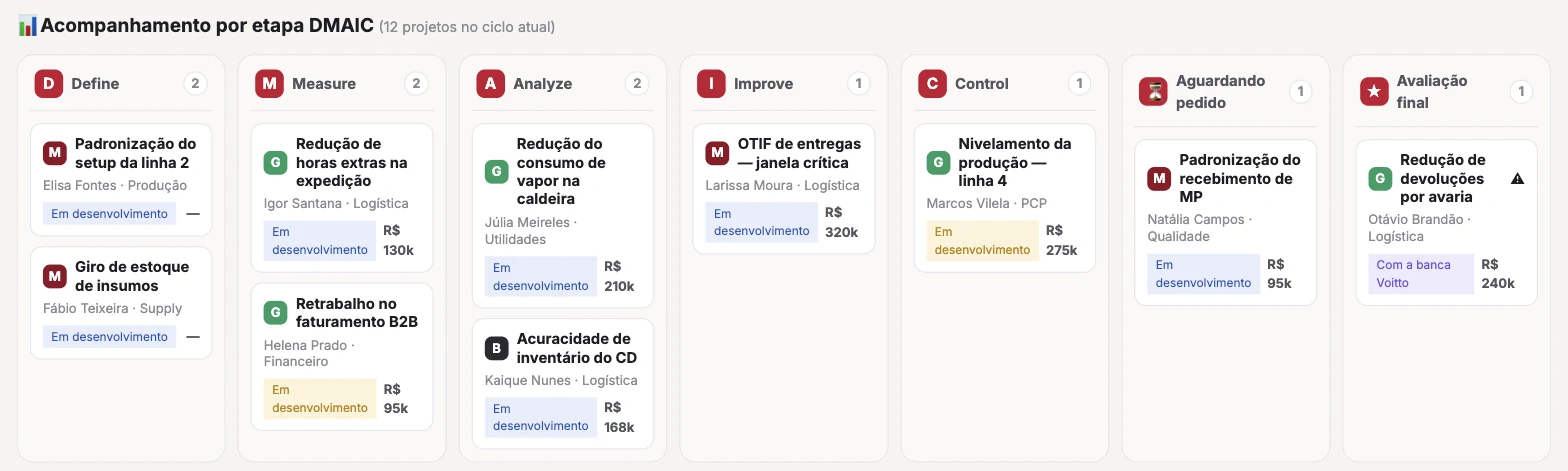This screenshot has width=1568, height=471.
Task: Click yellow Em desenvolvimento tag on Nivelamento card
Action: coord(983,241)
